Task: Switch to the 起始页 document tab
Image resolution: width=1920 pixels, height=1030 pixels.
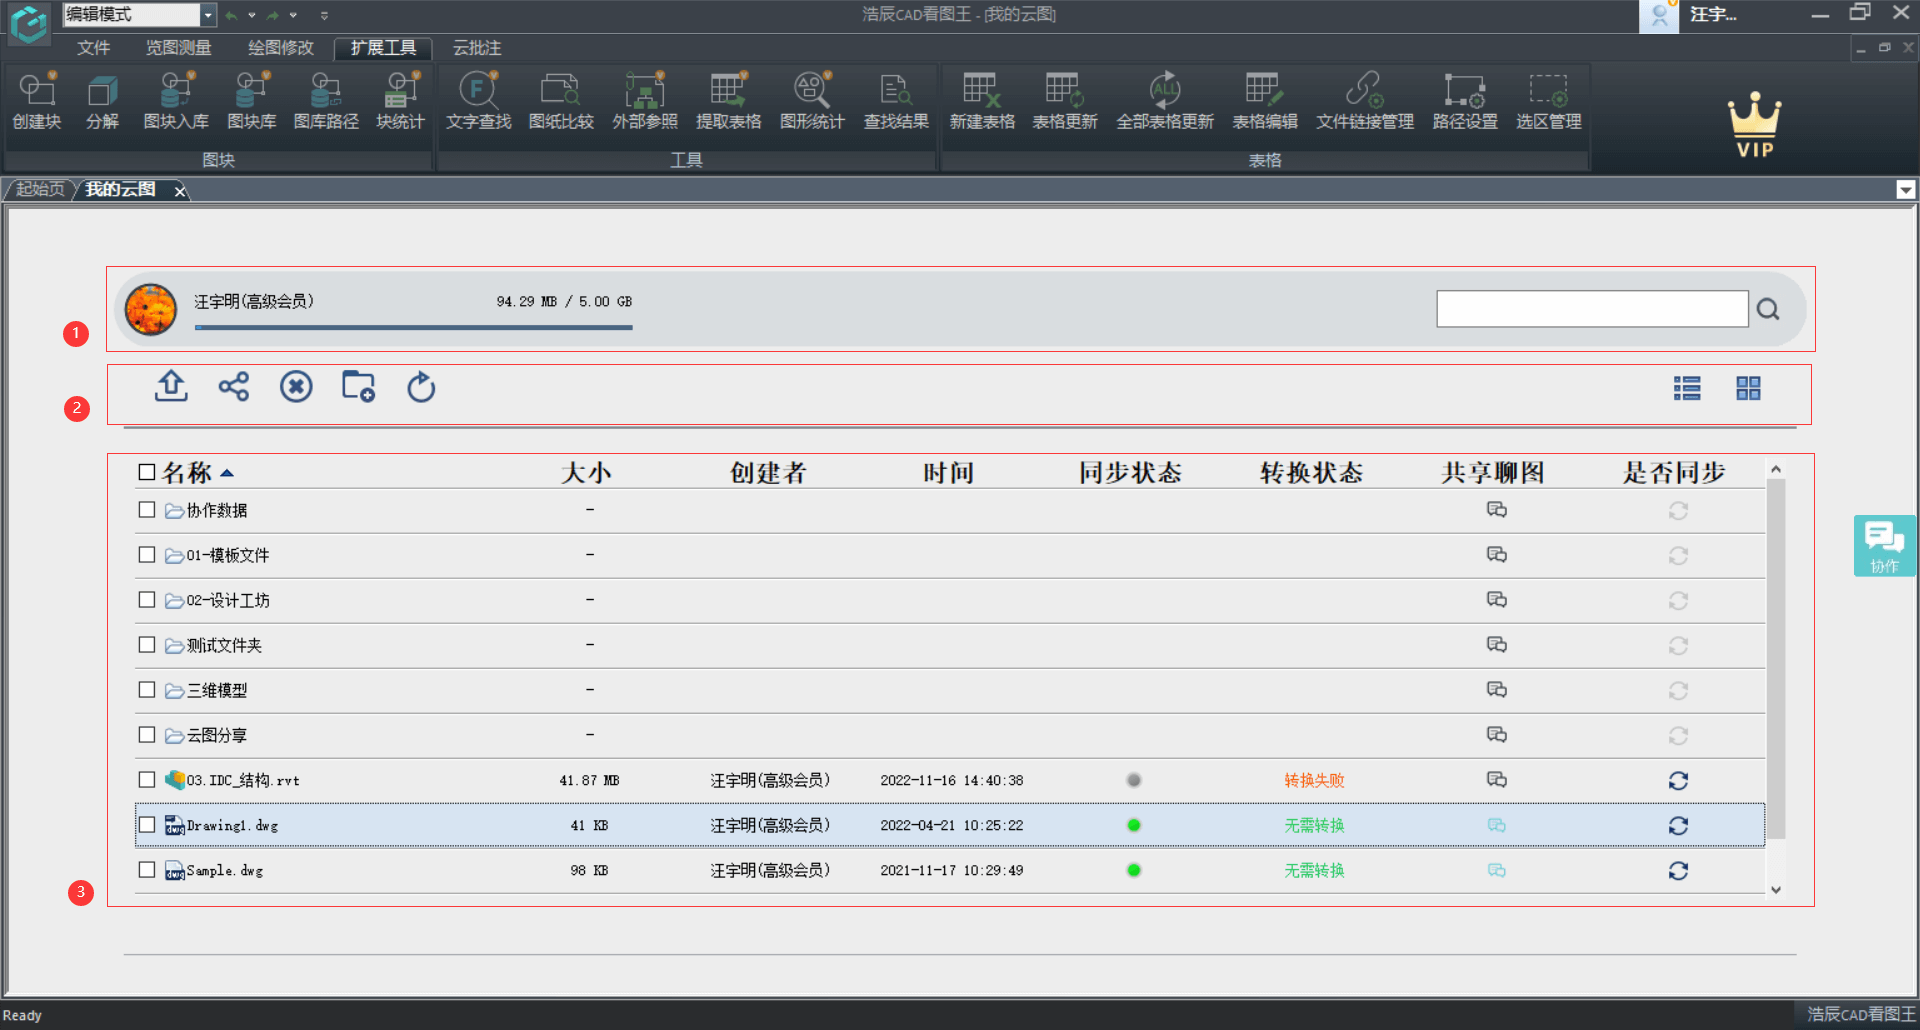Action: pyautogui.click(x=40, y=189)
